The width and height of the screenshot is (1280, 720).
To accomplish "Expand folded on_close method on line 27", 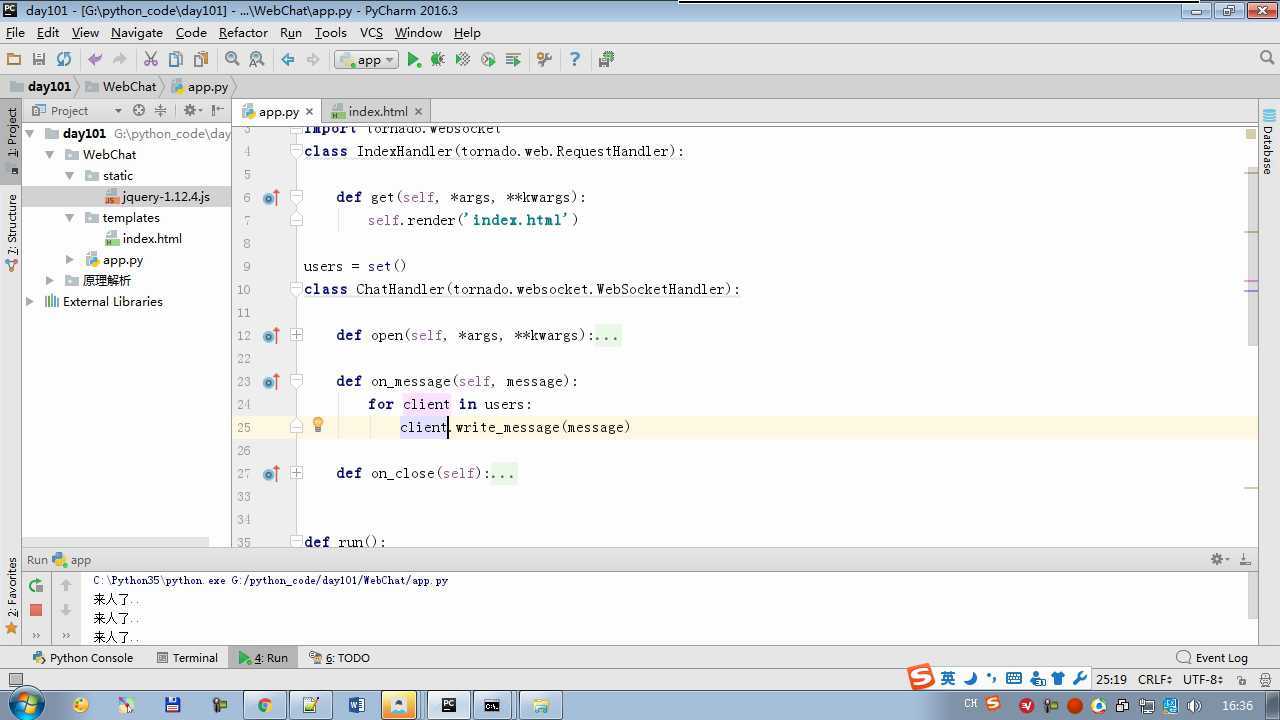I will tap(297, 473).
